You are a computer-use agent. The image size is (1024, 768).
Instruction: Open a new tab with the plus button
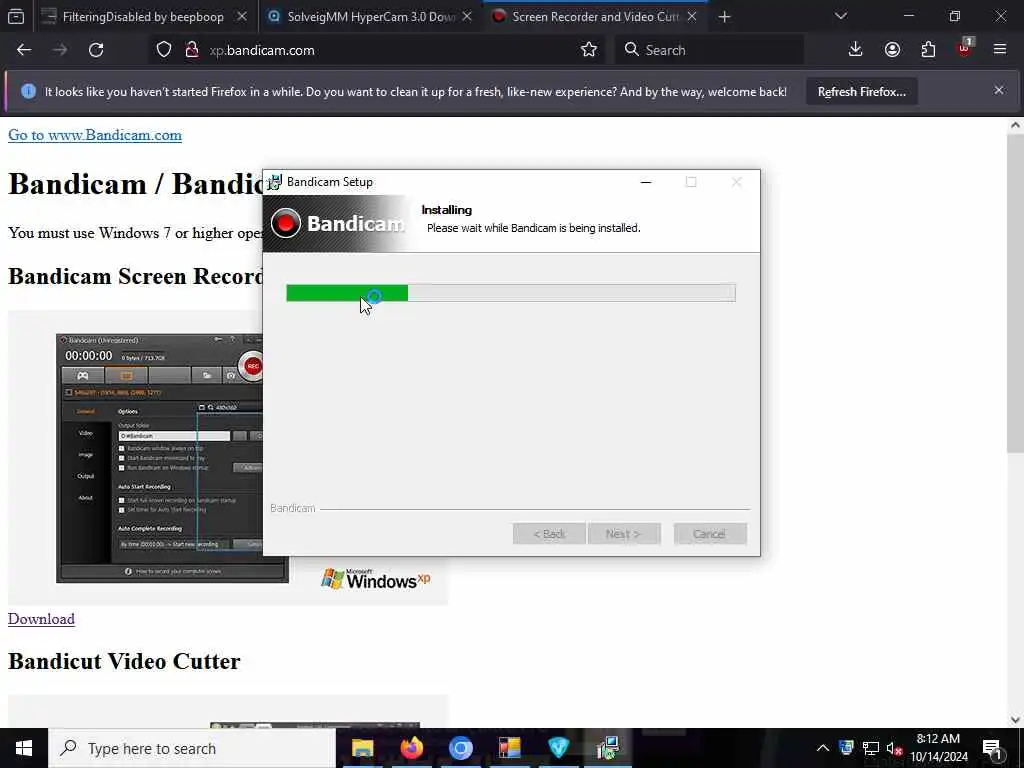pyautogui.click(x=724, y=17)
